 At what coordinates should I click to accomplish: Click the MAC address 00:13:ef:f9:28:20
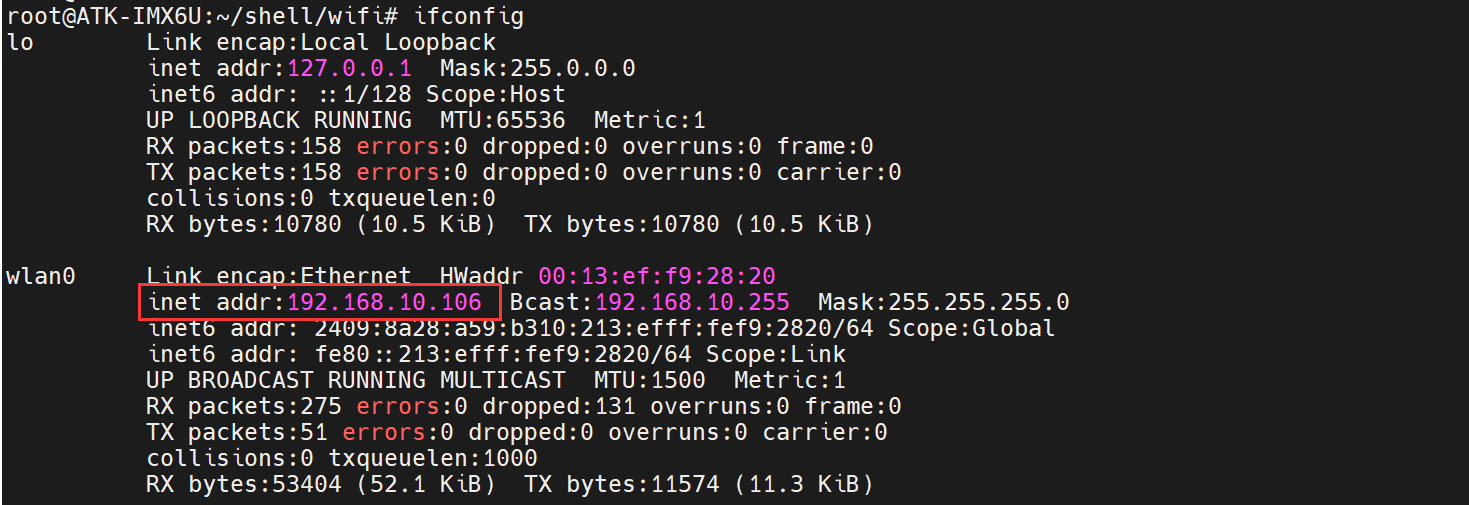click(x=657, y=276)
